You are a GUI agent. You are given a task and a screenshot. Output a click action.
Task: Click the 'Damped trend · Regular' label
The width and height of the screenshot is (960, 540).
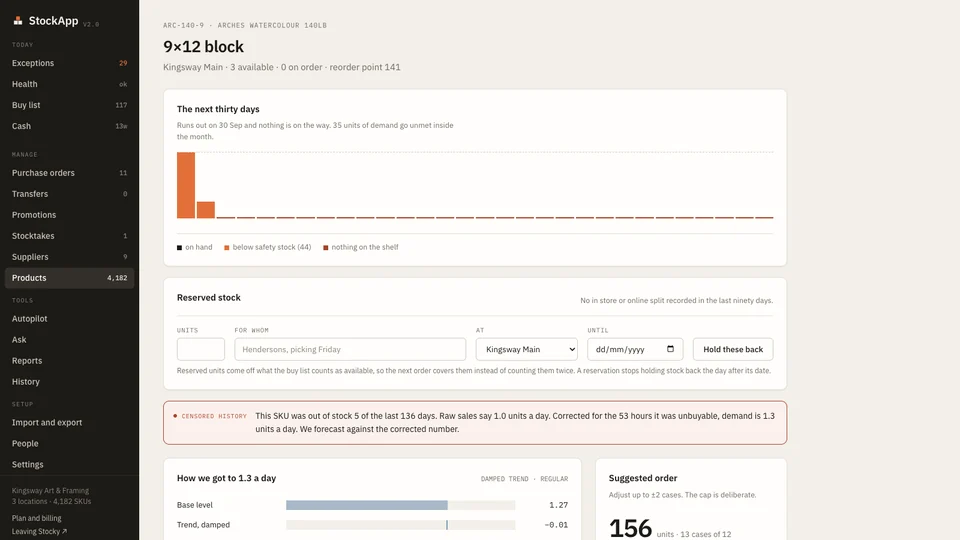[x=525, y=479]
